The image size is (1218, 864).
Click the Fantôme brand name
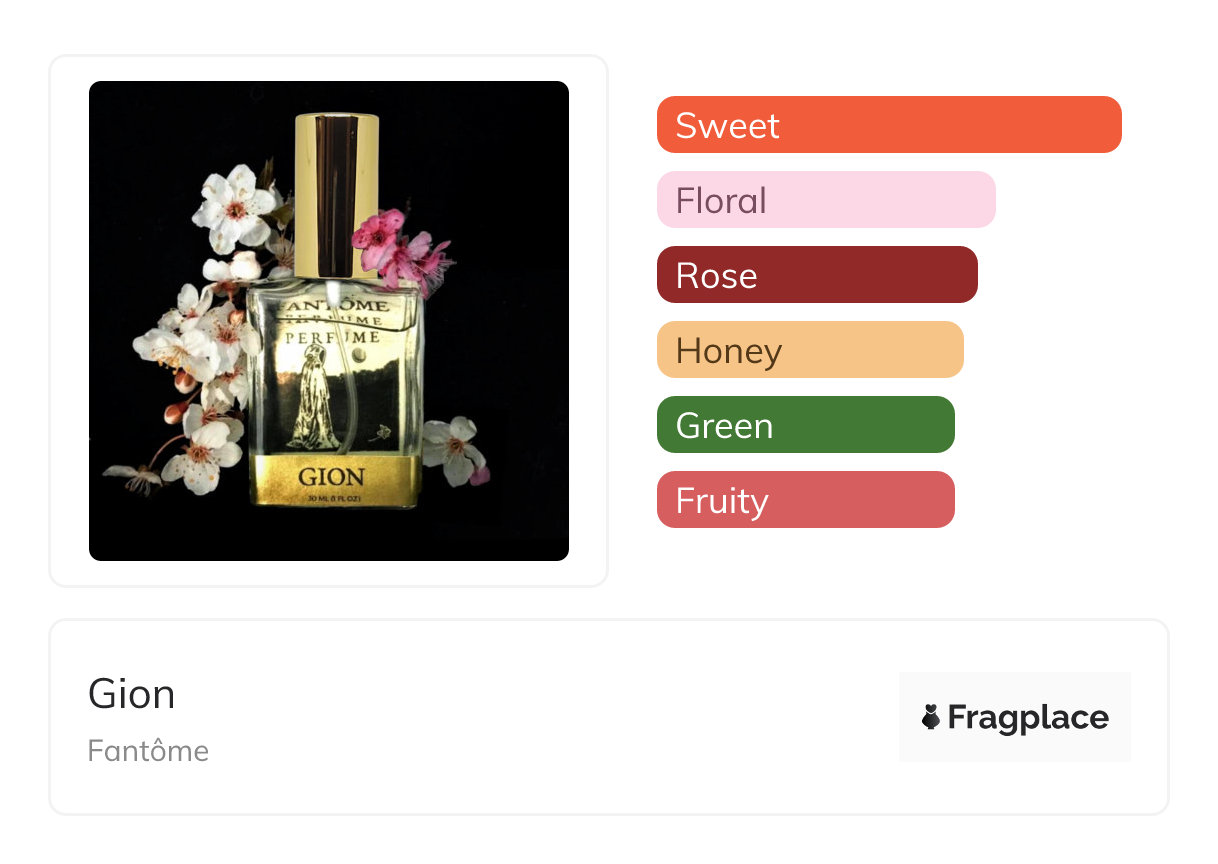pos(148,751)
